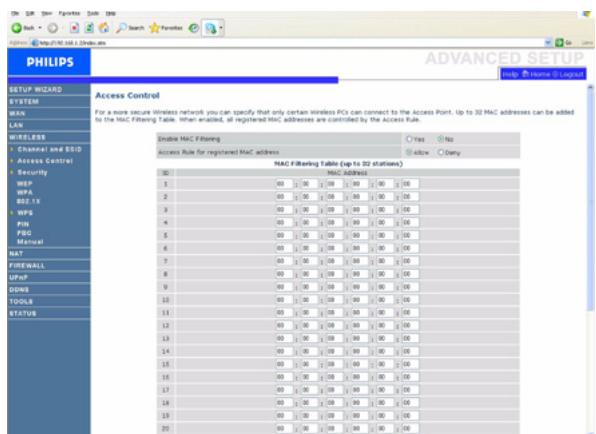Viewport: 596px width, 434px height.
Task: Open the Favorites star in the toolbar
Action: 154,28
